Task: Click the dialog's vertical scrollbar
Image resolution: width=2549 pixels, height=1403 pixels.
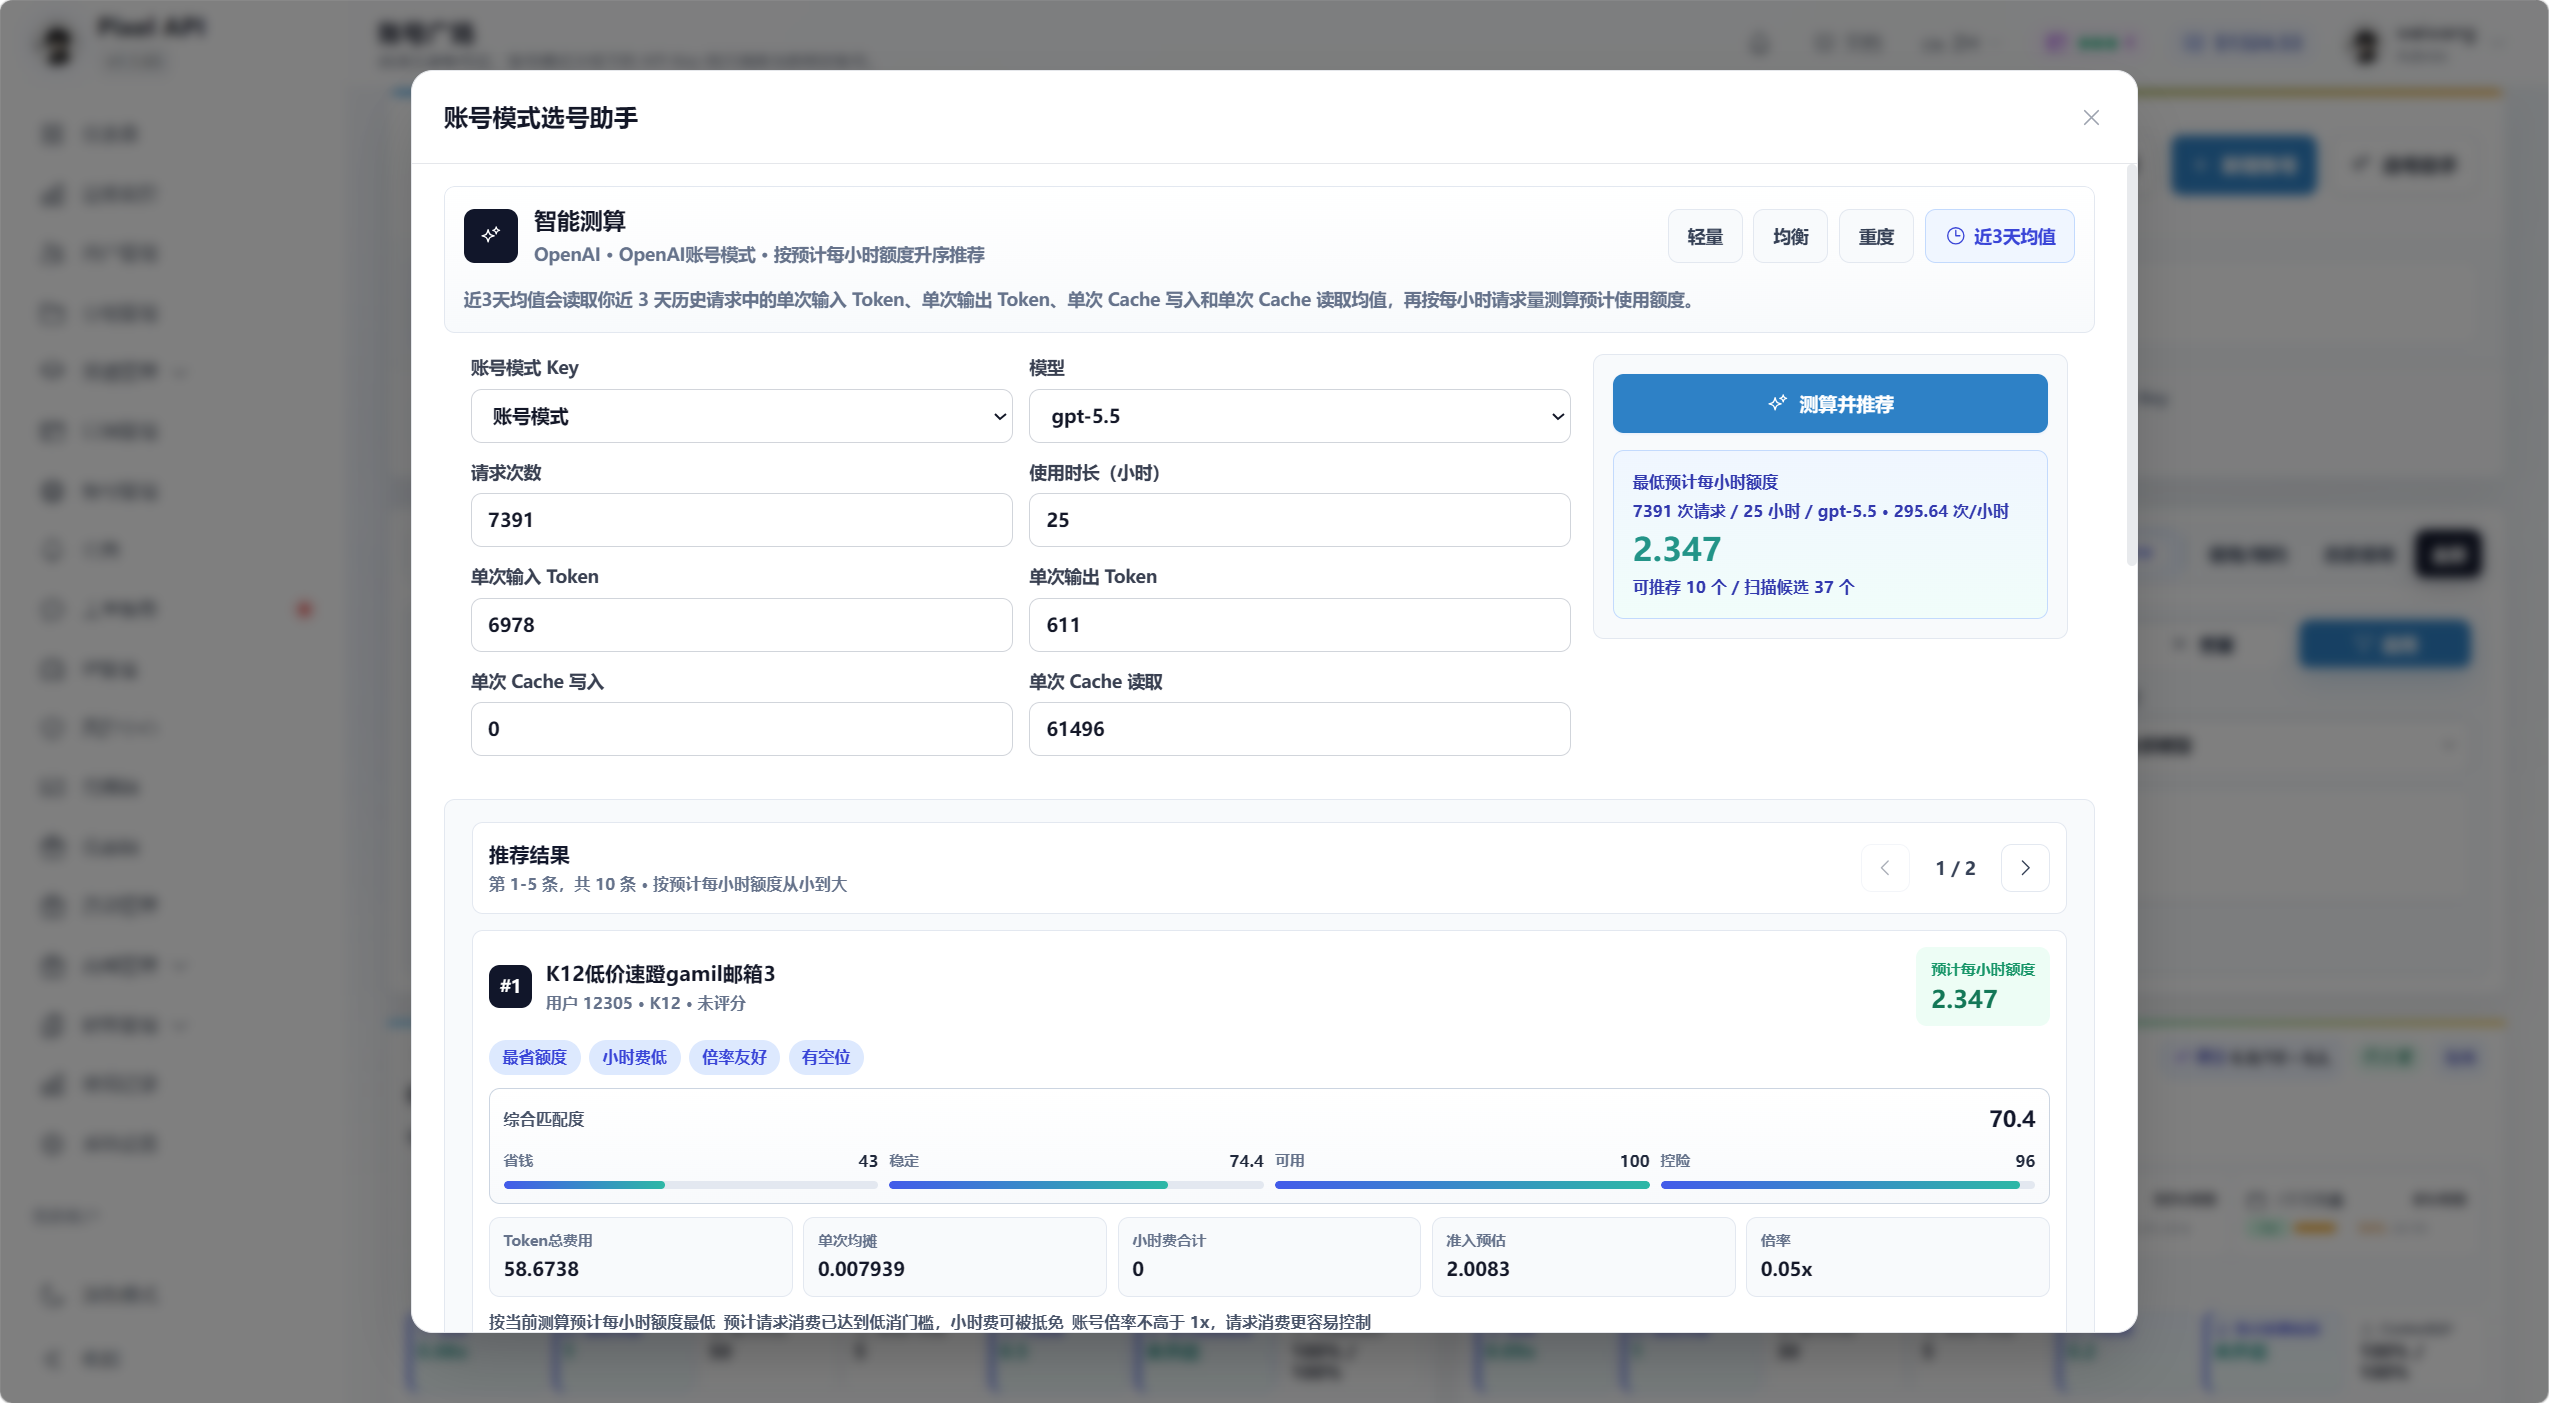Action: (x=2131, y=365)
